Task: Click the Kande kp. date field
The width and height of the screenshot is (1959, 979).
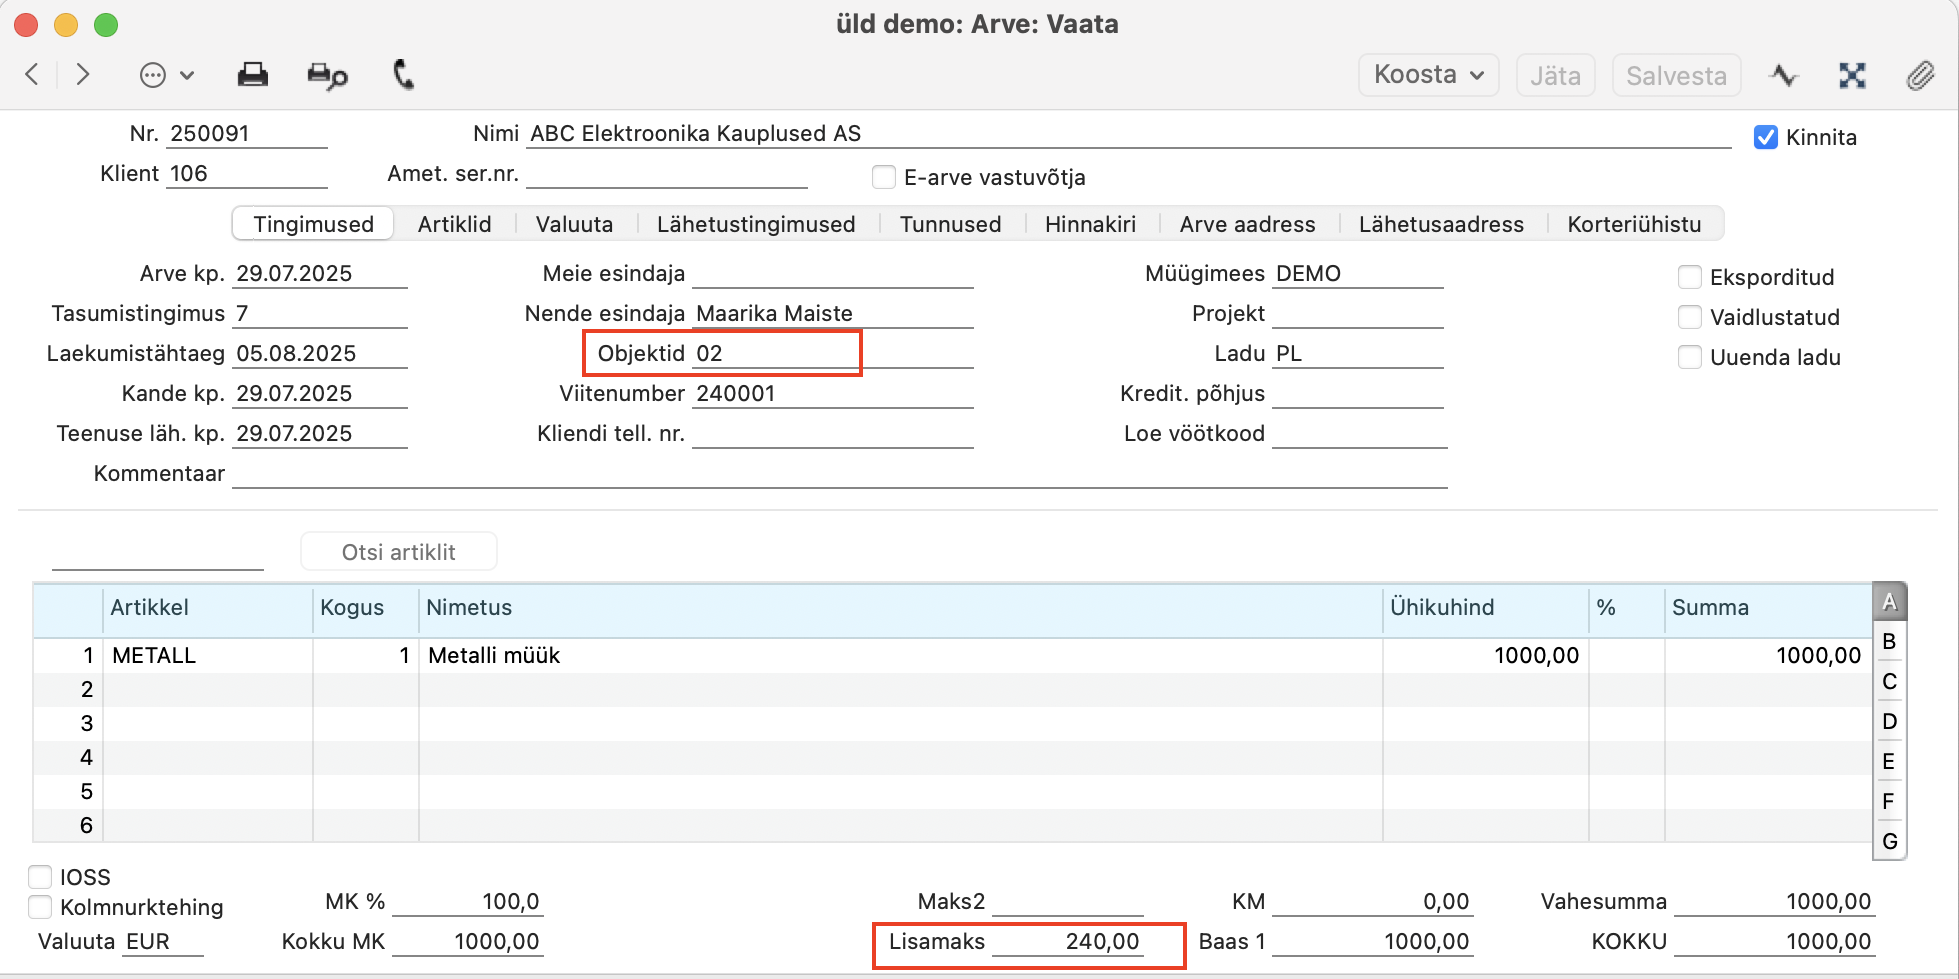Action: point(320,393)
